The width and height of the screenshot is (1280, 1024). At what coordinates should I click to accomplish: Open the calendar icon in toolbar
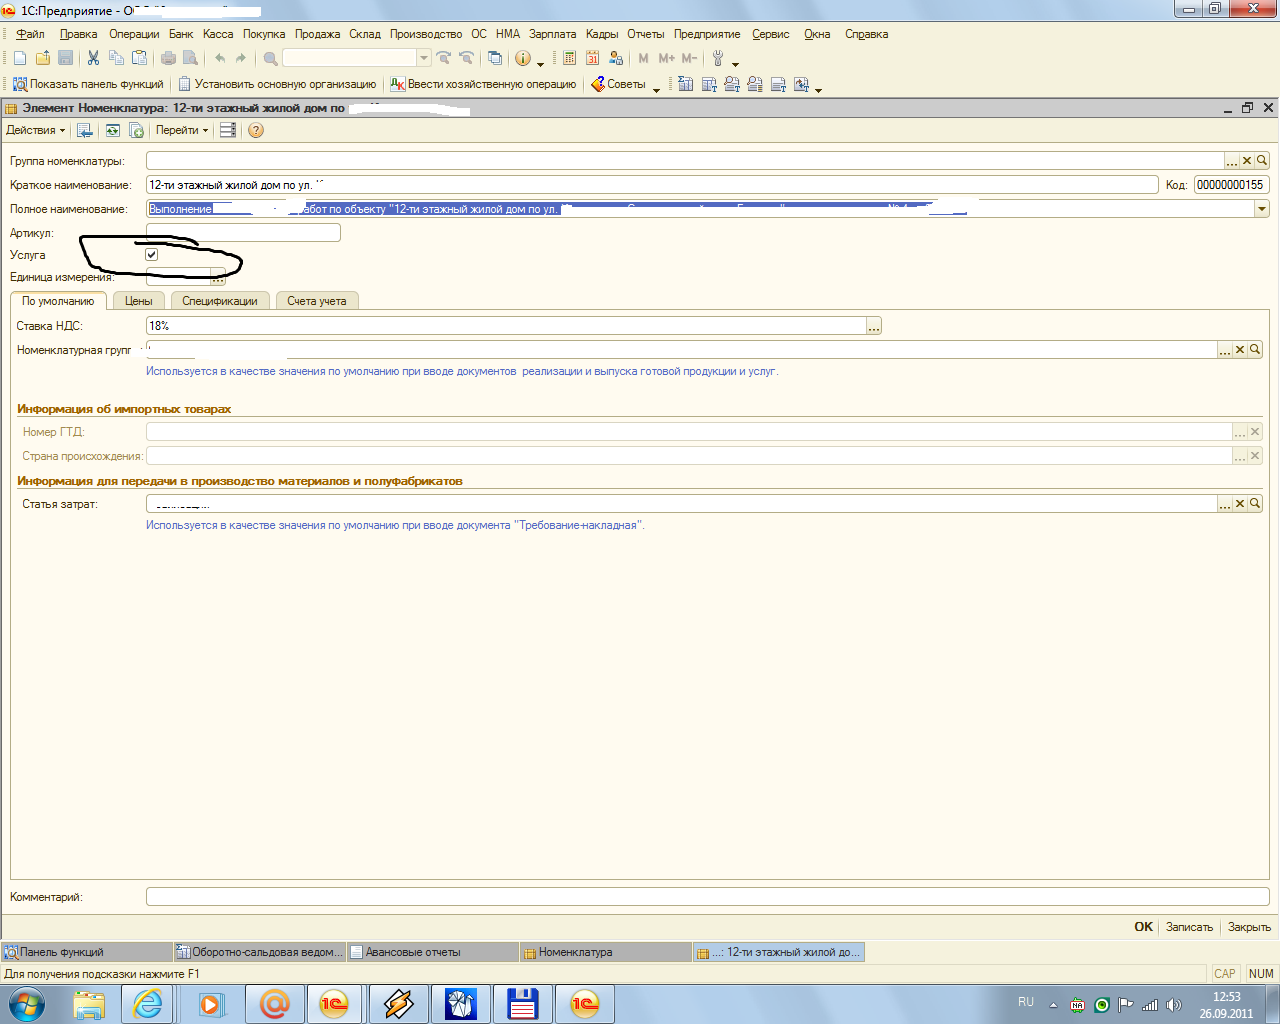point(593,58)
